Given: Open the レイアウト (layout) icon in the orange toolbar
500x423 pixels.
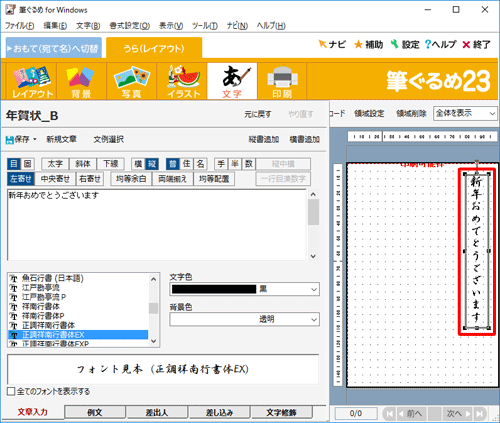Looking at the screenshot, I should point(32,82).
